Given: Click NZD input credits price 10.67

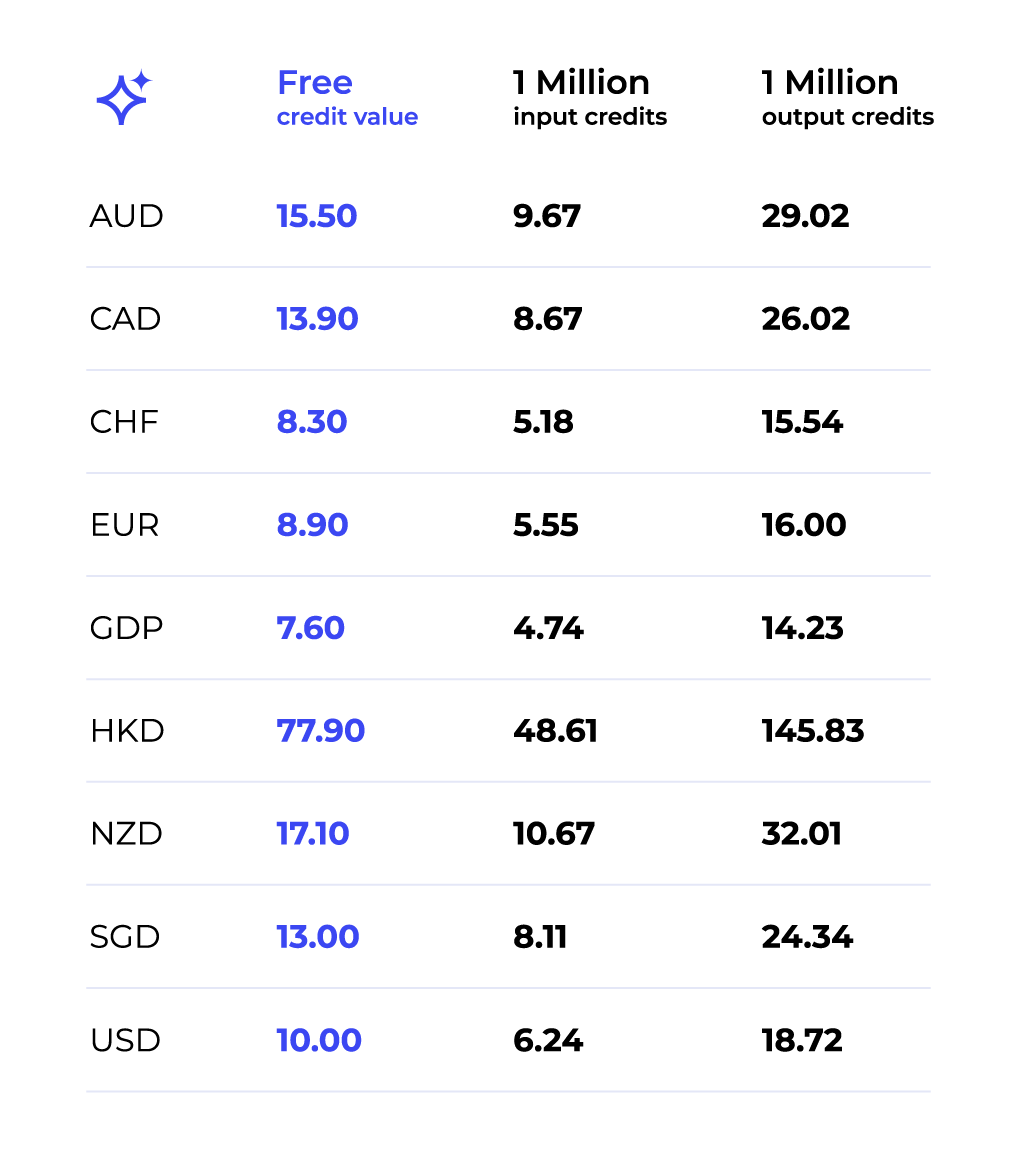Looking at the screenshot, I should [553, 834].
